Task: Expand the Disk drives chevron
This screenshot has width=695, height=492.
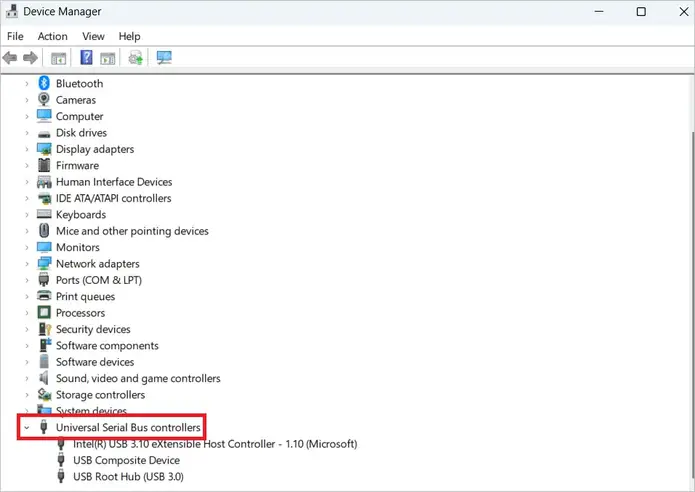Action: point(27,133)
